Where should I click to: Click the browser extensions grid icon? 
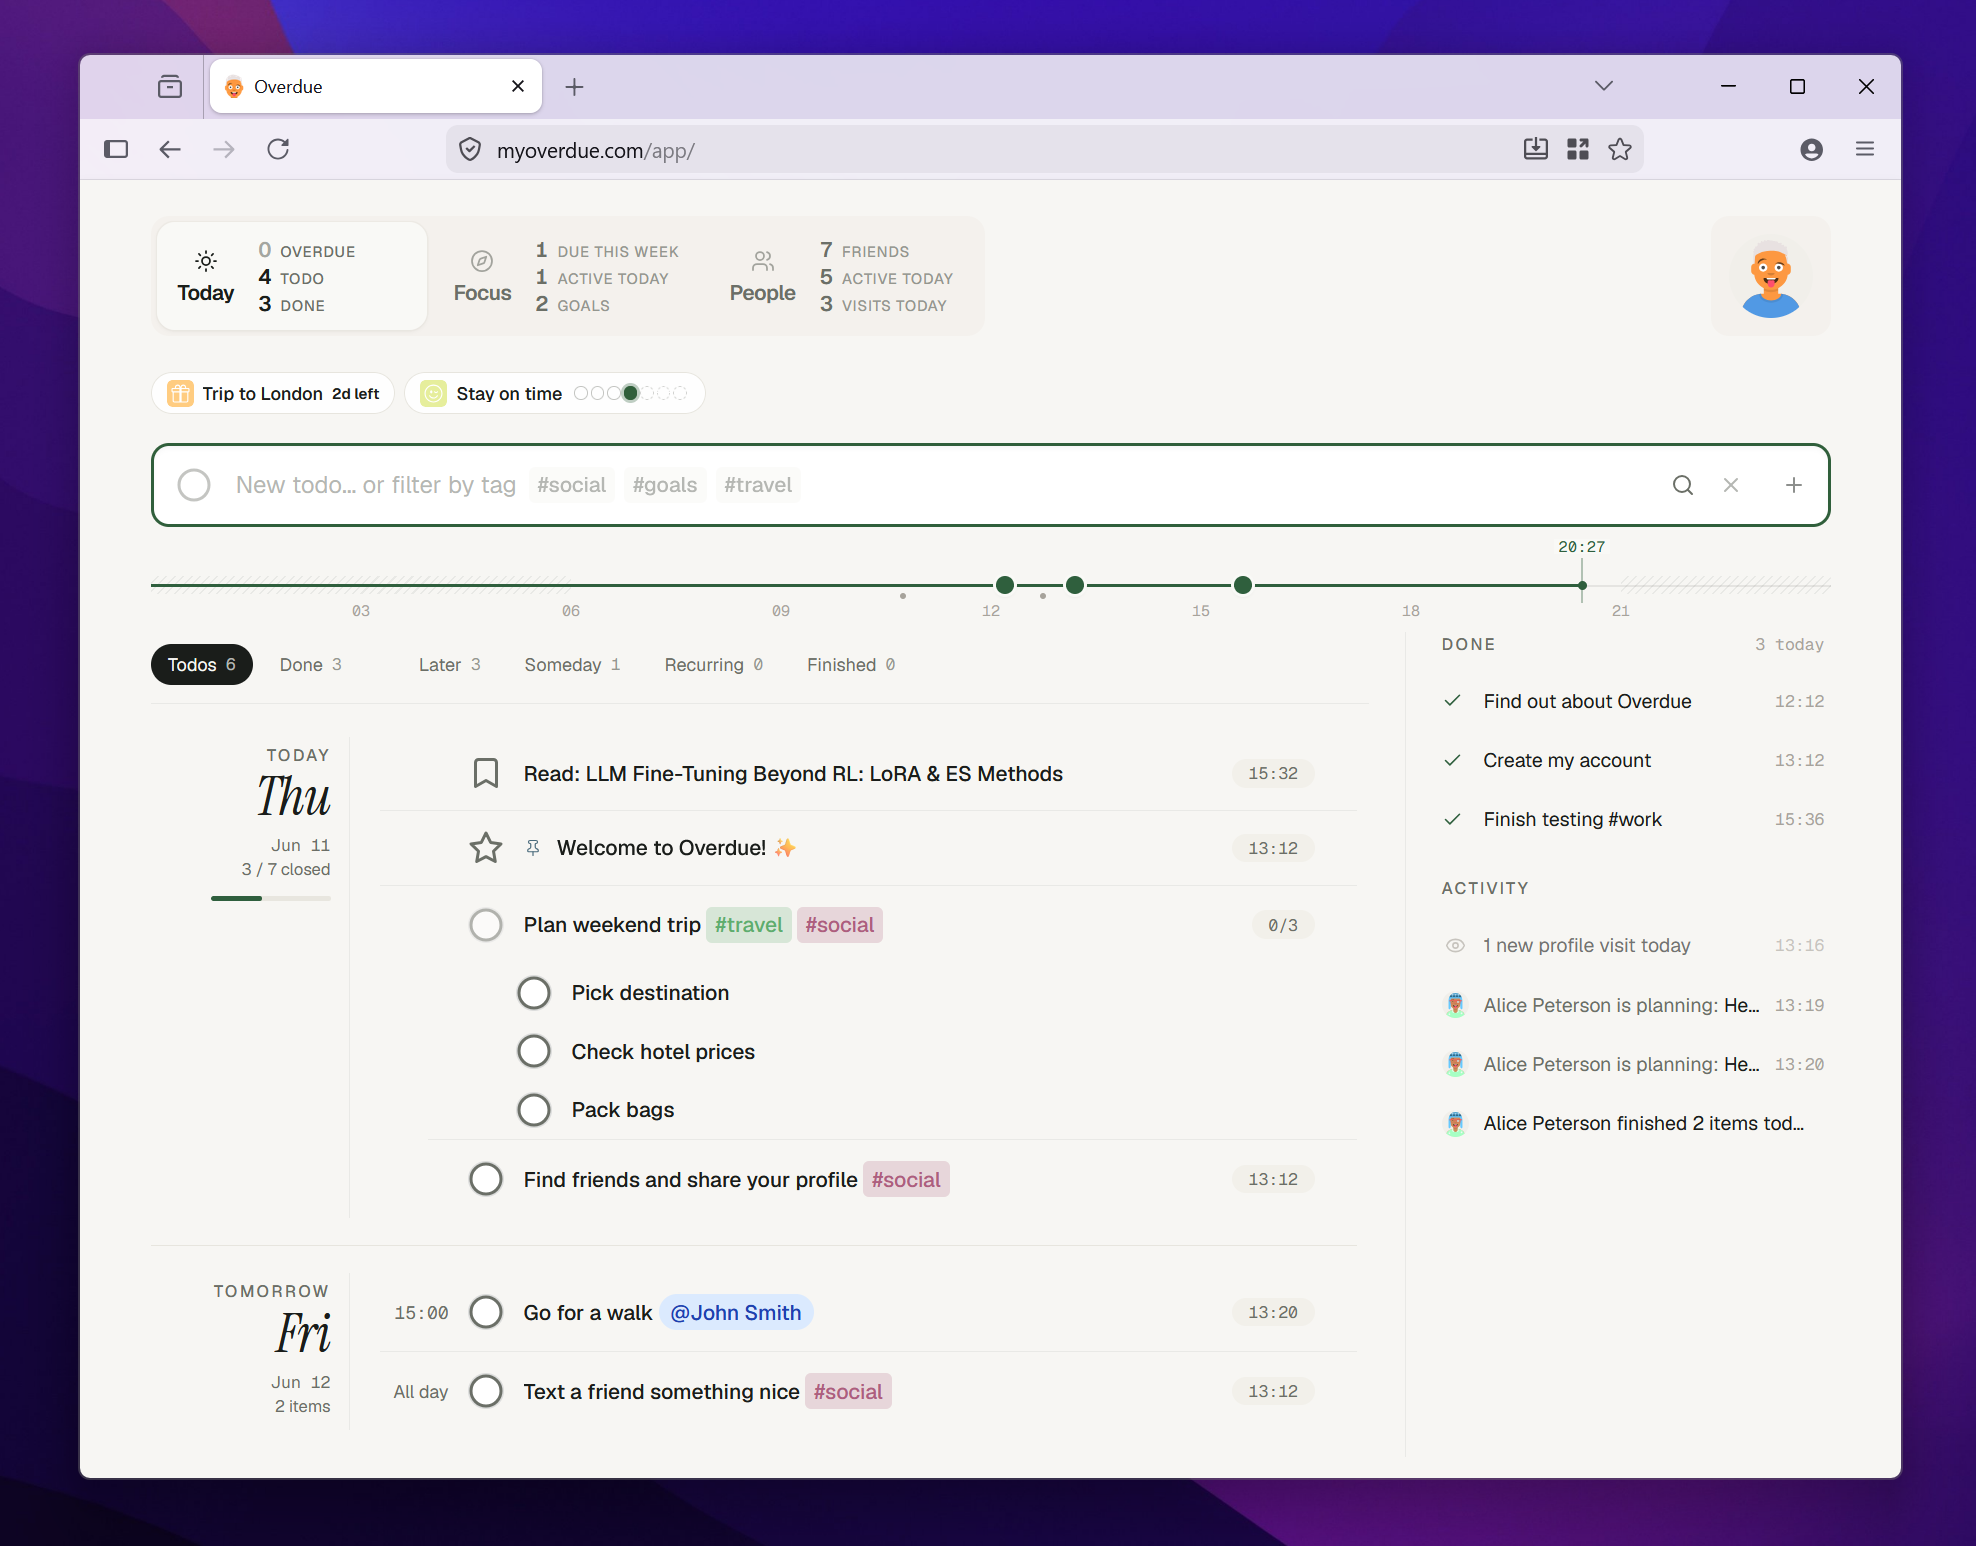pyautogui.click(x=1578, y=149)
